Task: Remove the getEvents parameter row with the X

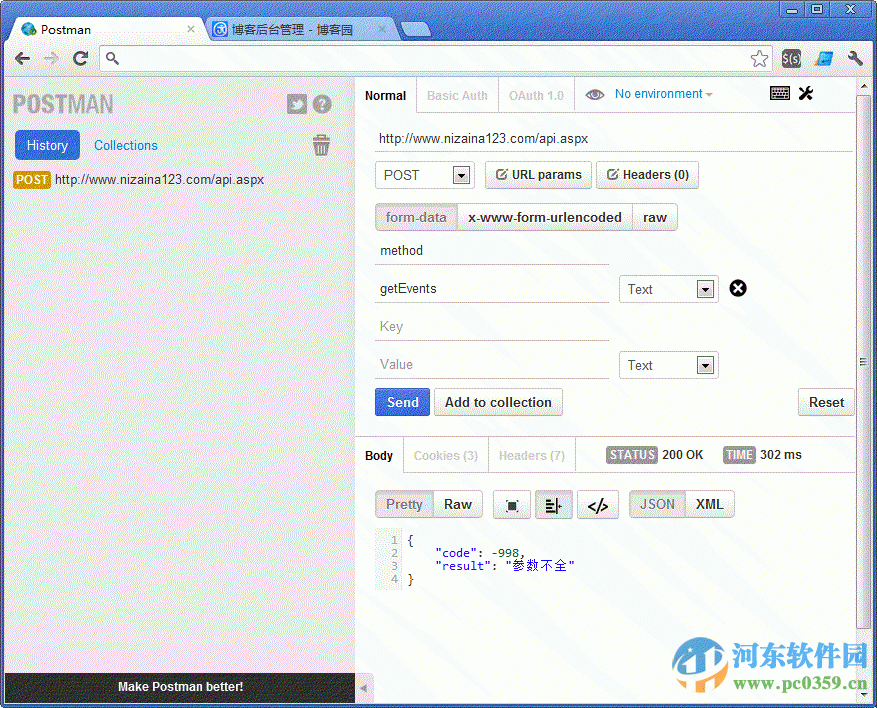Action: pyautogui.click(x=738, y=288)
